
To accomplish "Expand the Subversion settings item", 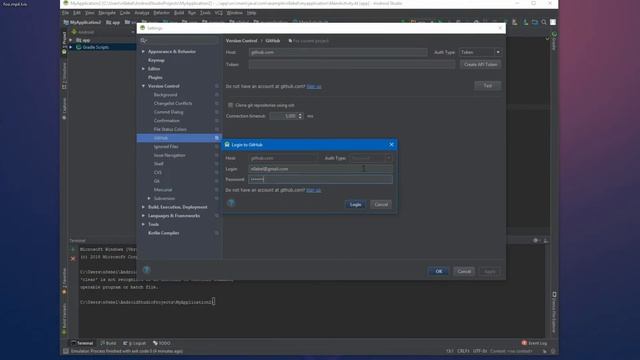I will point(149,198).
